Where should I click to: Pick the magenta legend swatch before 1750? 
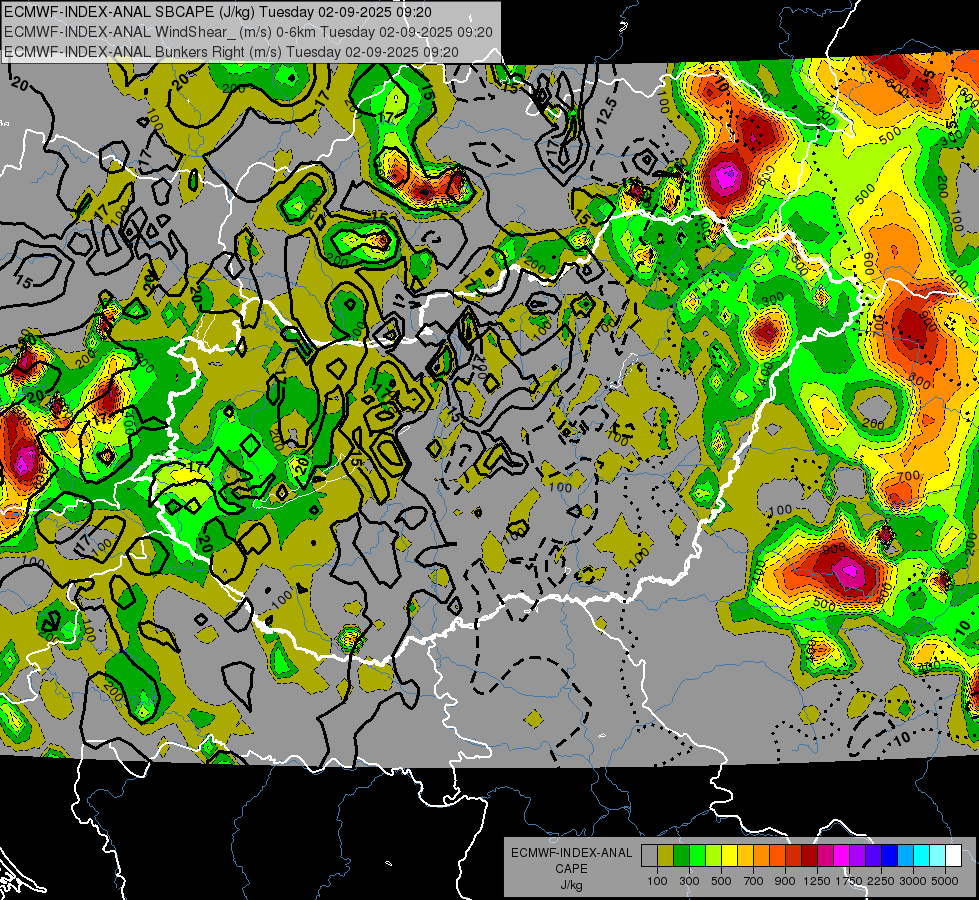click(842, 856)
